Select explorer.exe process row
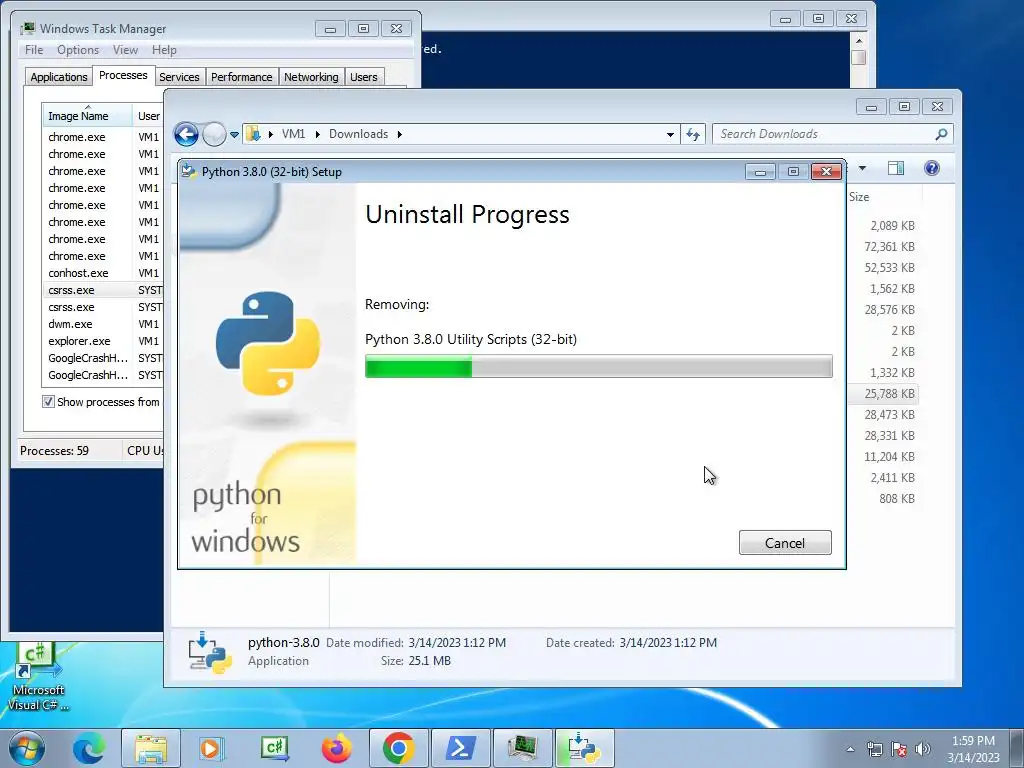The height and width of the screenshot is (768, 1024). 103,341
